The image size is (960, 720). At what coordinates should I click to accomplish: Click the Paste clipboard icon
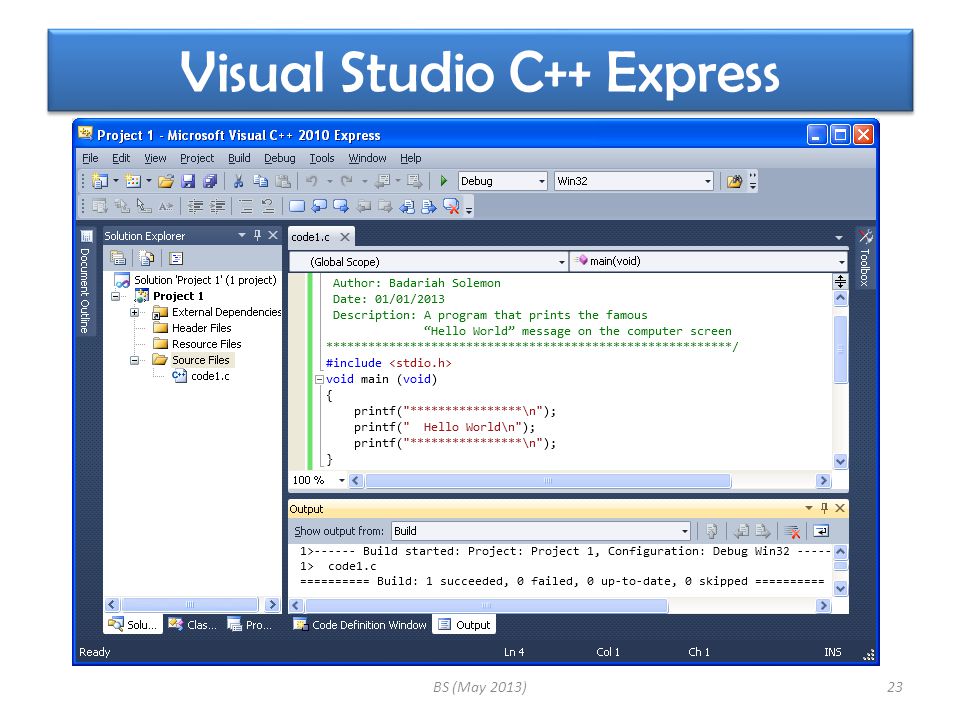(283, 181)
